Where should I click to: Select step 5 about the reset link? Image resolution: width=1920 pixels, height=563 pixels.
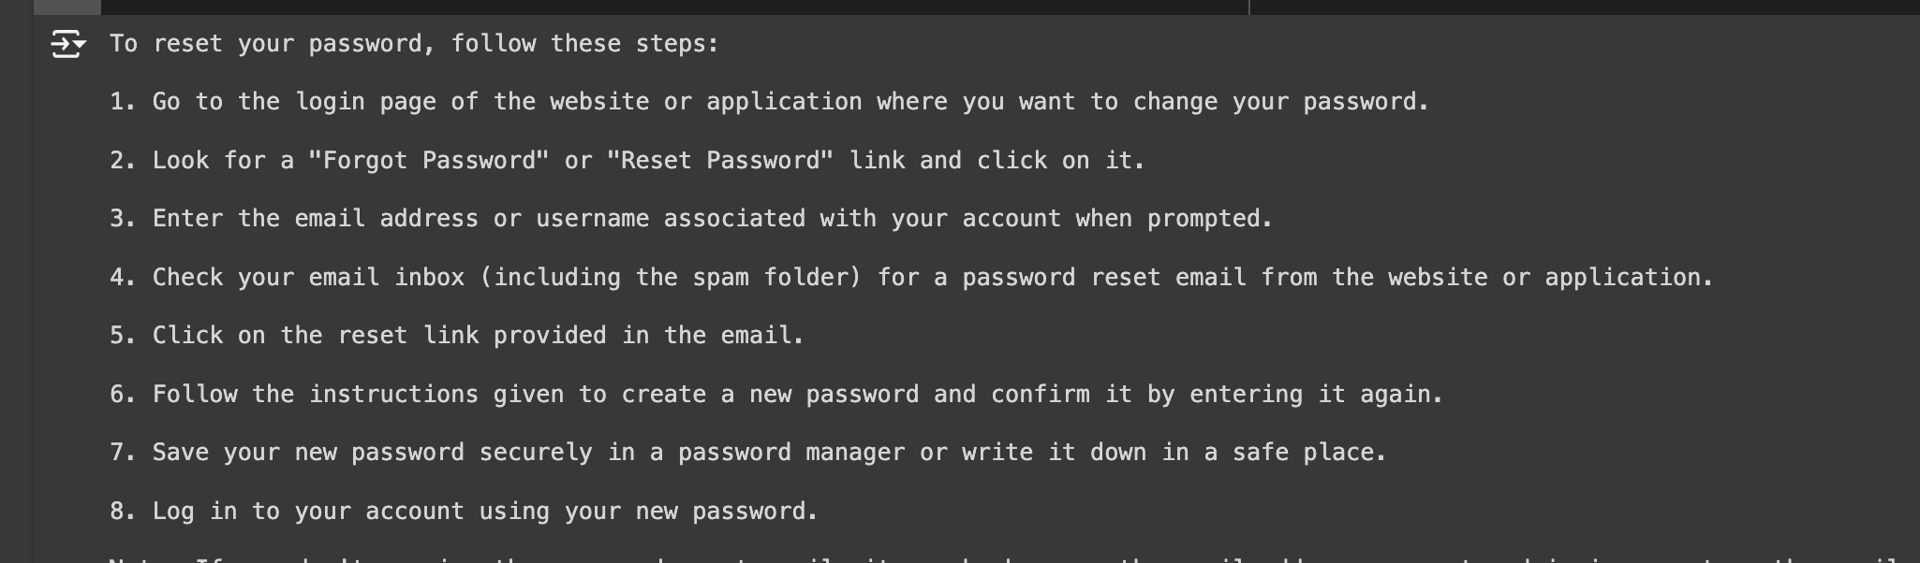[x=457, y=336]
